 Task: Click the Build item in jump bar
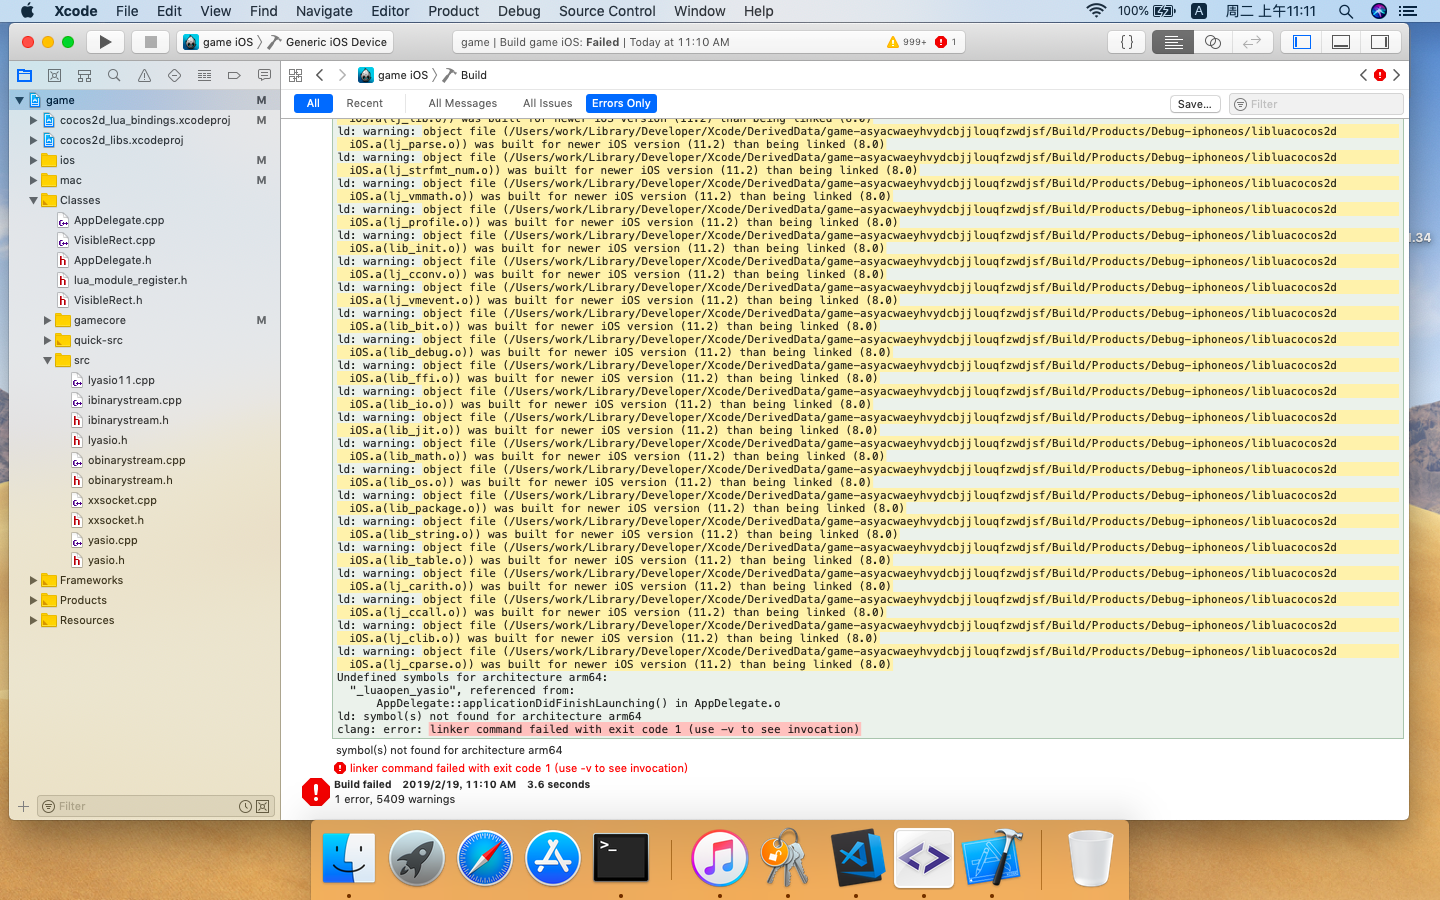tap(466, 75)
